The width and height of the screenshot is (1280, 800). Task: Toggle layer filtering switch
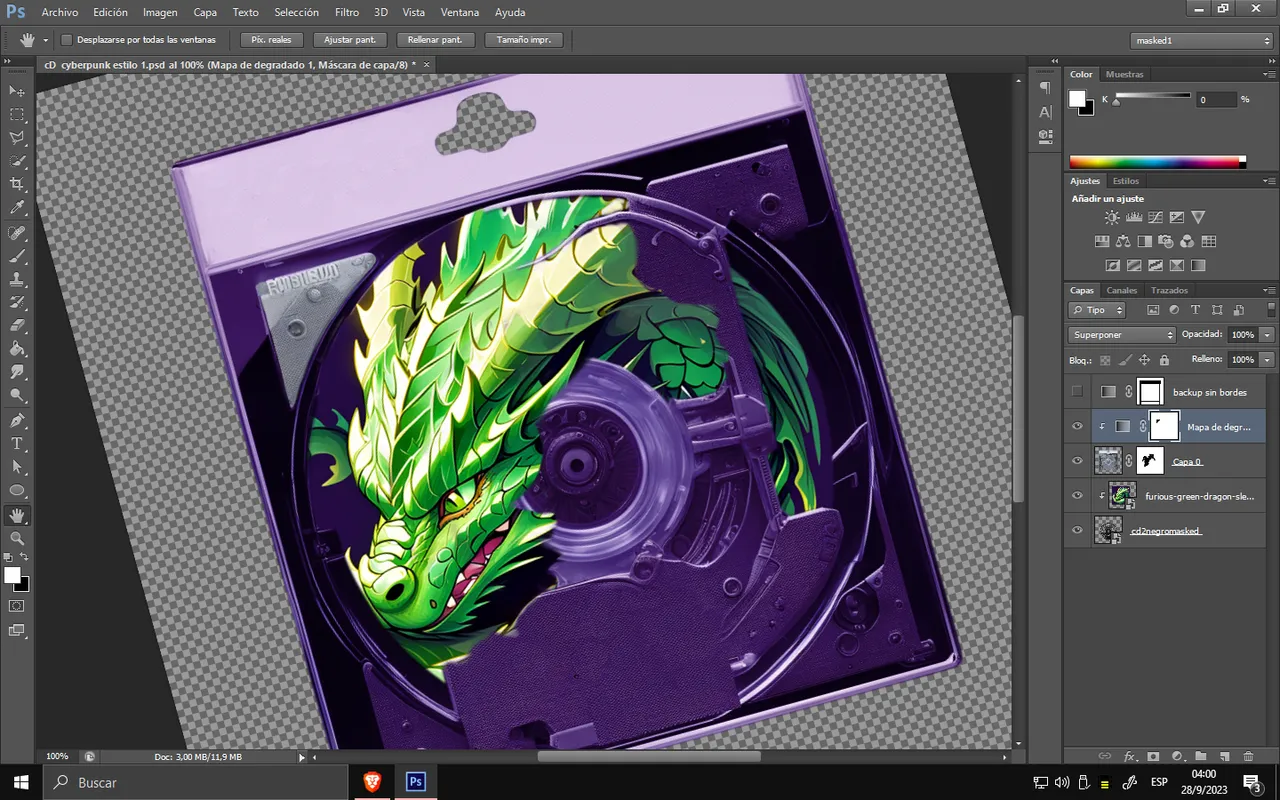click(x=1271, y=310)
